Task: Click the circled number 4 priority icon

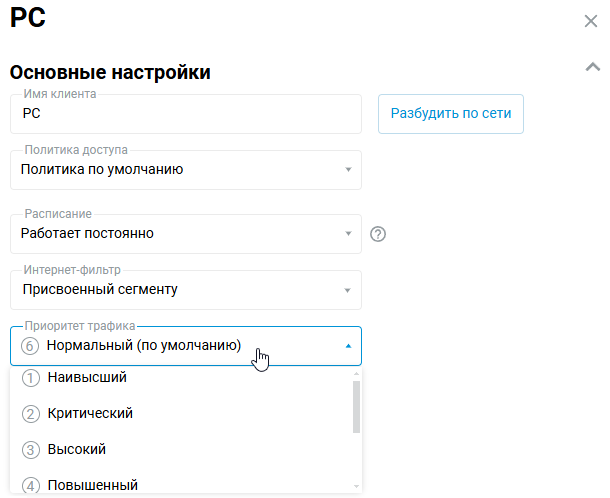Action: pyautogui.click(x=30, y=485)
